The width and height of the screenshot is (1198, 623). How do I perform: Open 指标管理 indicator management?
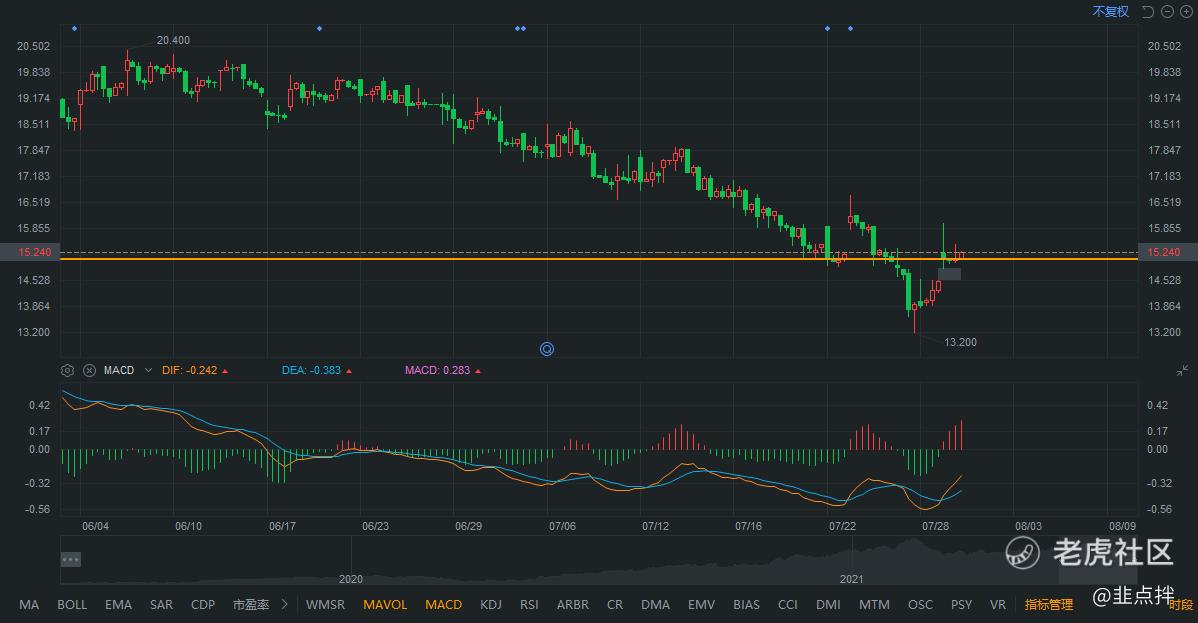click(1049, 604)
